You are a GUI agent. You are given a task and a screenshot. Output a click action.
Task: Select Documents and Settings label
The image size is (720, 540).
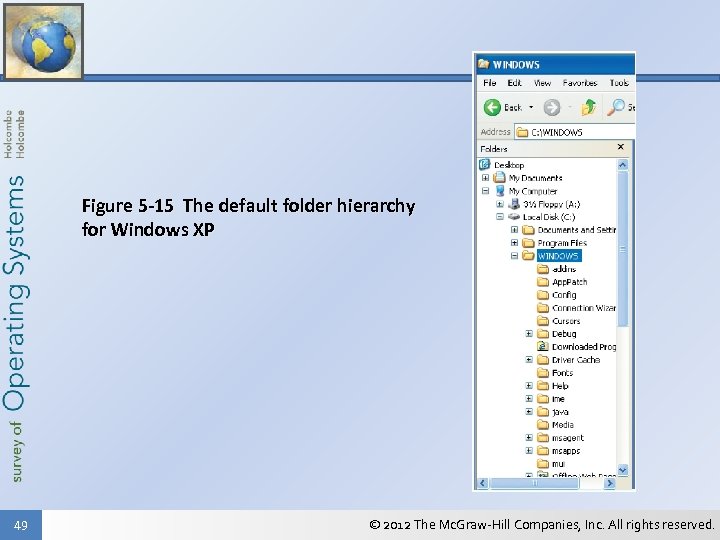pos(576,230)
